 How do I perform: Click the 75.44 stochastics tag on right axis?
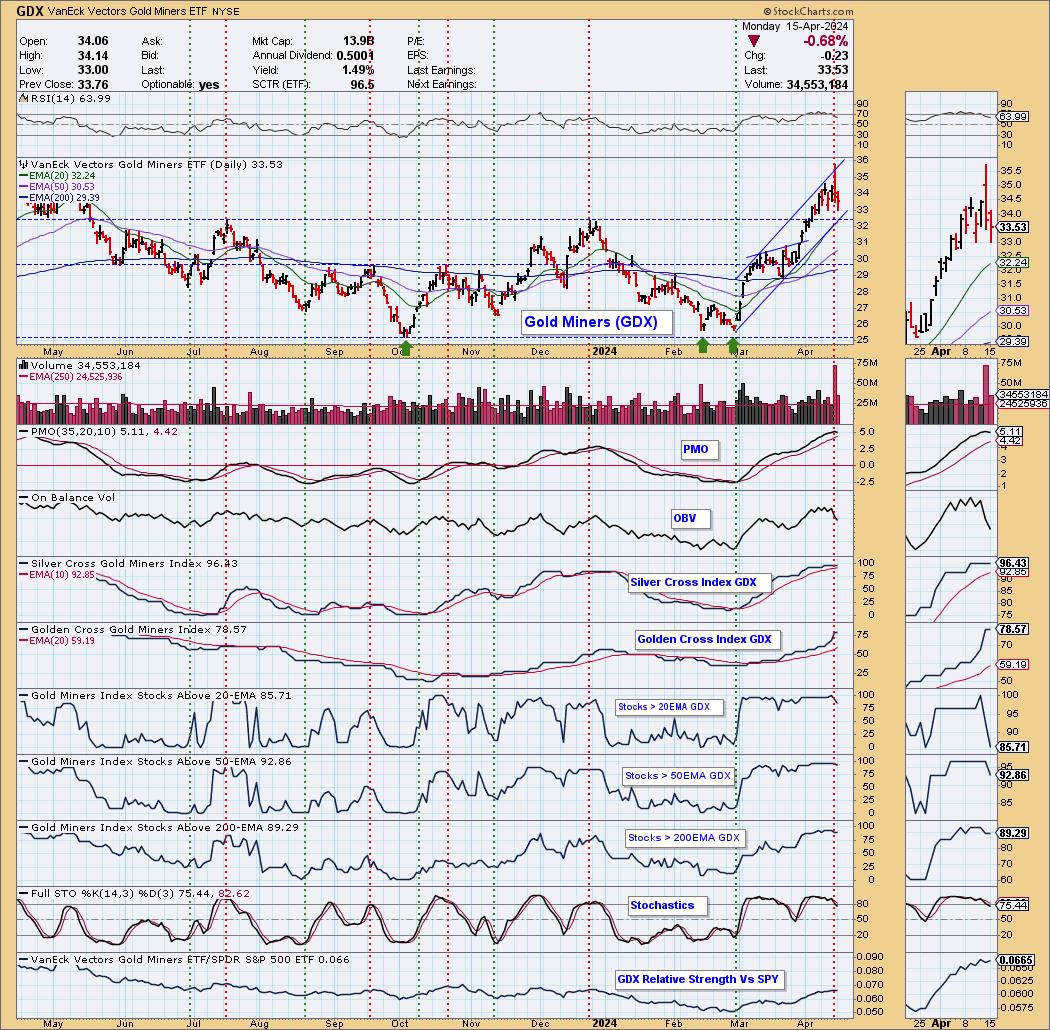click(x=1012, y=905)
